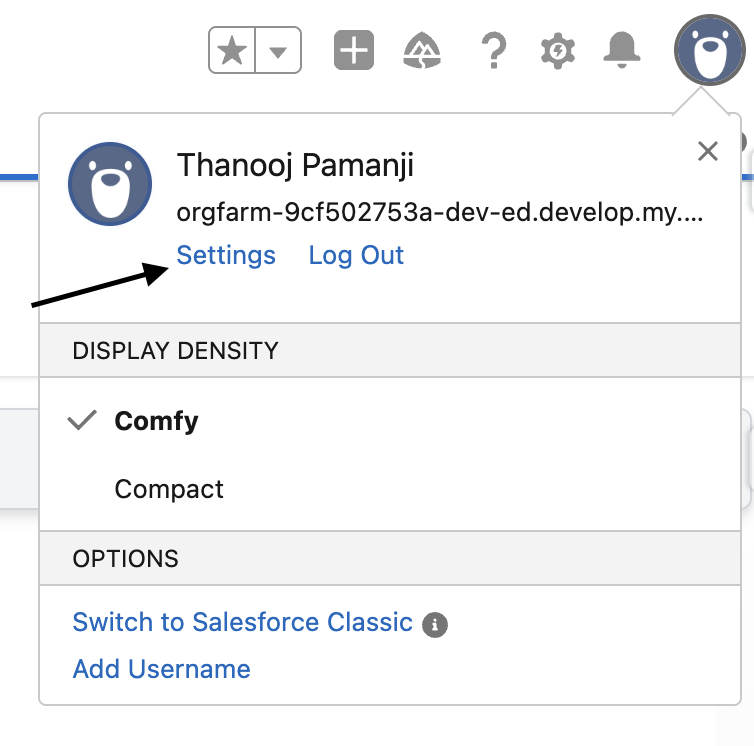Image resolution: width=754 pixels, height=746 pixels.
Task: Open the Settings link
Action: click(x=226, y=255)
